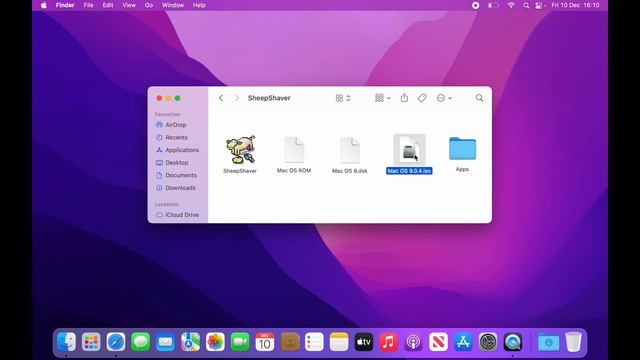Click the battery status icon

pos(493,5)
